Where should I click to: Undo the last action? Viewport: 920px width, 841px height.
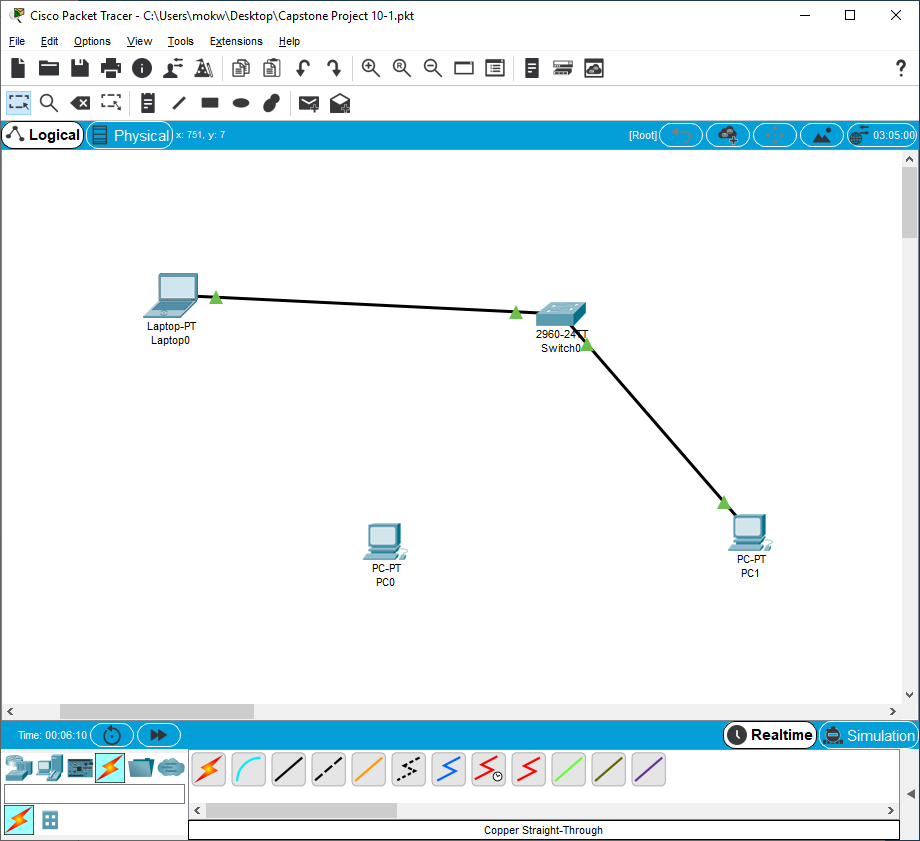303,68
